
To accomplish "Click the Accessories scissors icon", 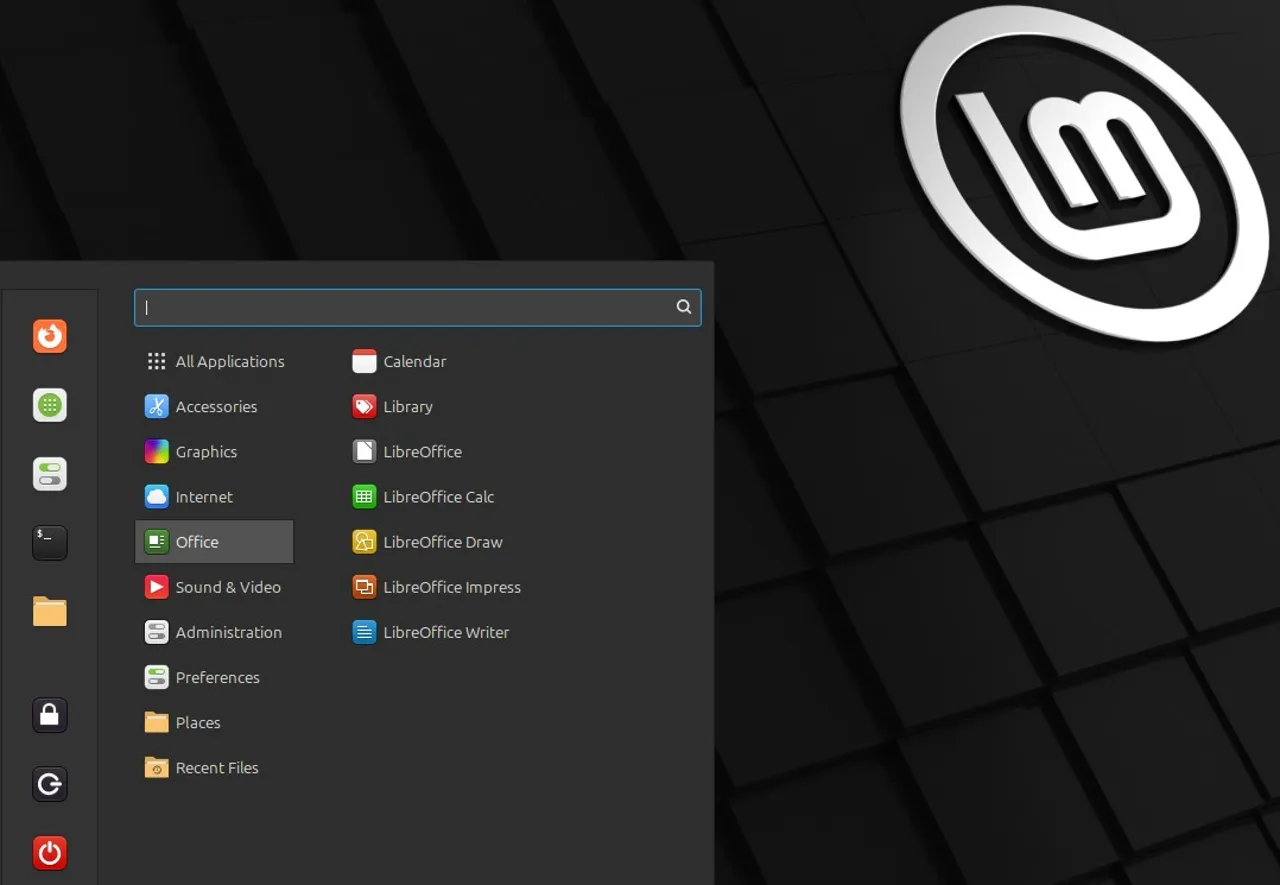I will [x=157, y=406].
